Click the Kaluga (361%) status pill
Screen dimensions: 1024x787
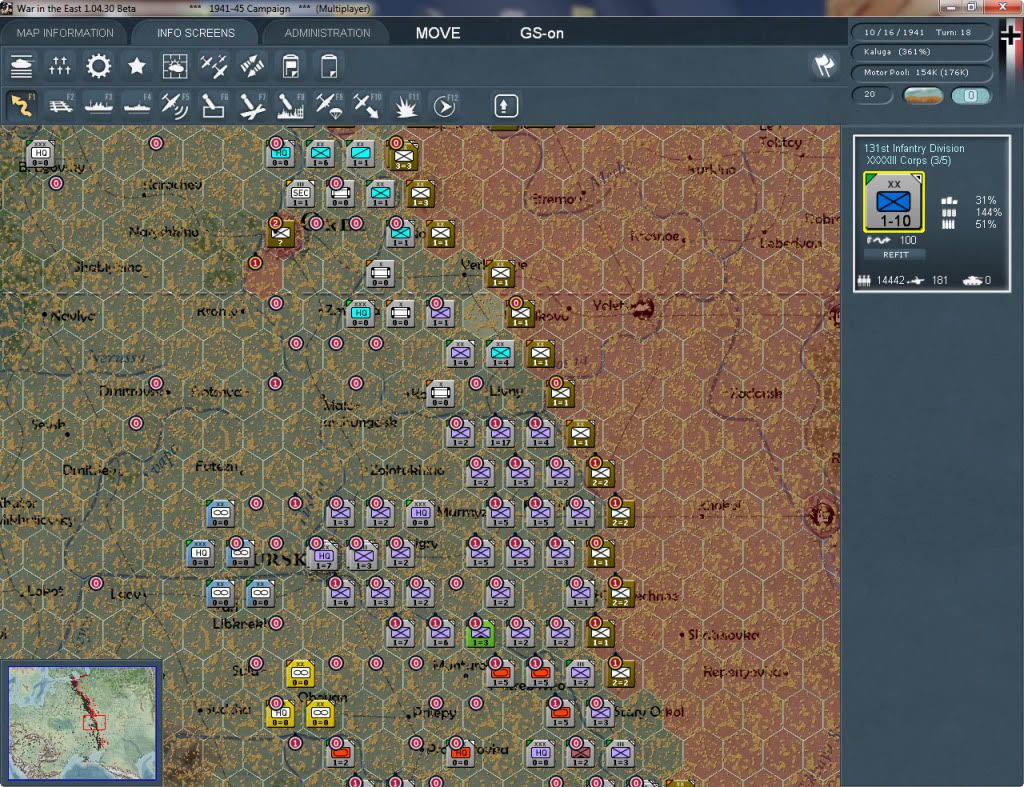click(x=921, y=52)
